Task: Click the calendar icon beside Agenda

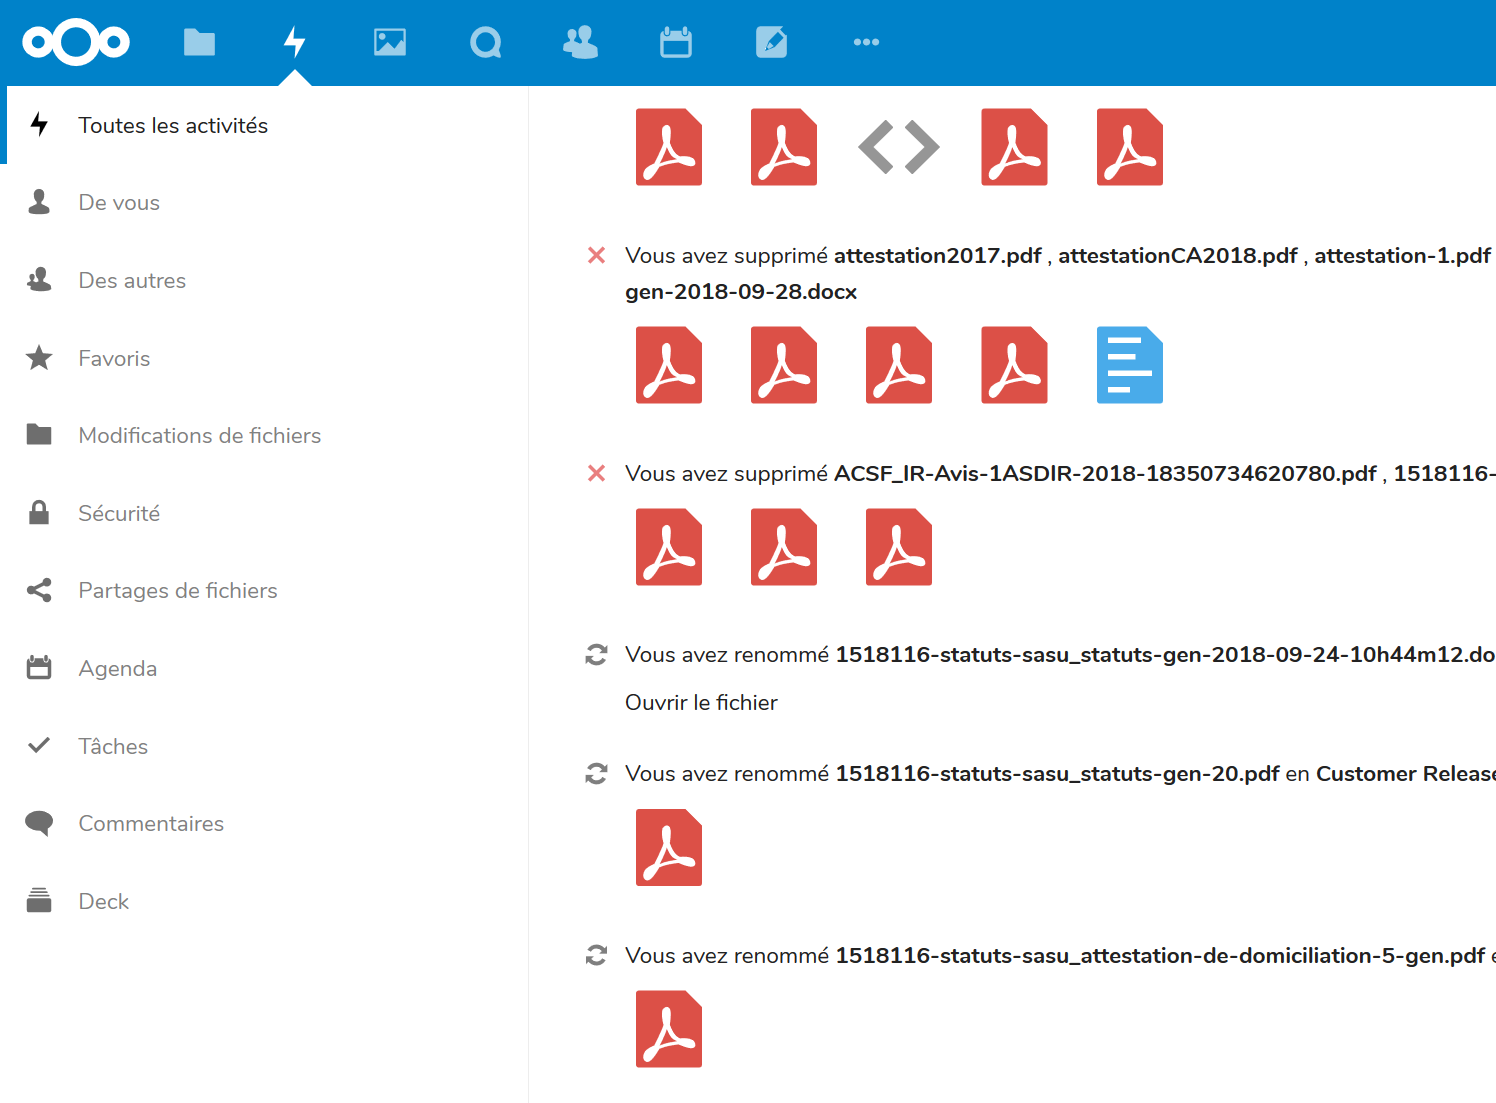Action: (39, 667)
